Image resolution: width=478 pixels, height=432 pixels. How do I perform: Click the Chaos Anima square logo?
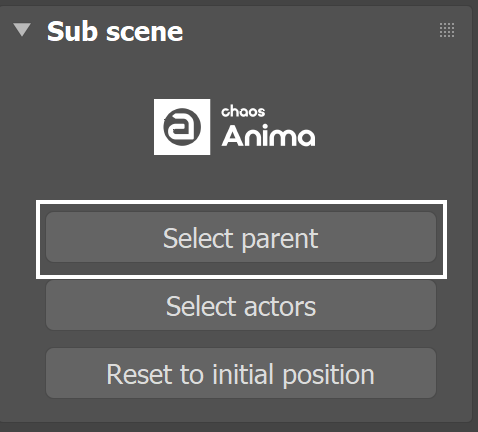click(182, 127)
